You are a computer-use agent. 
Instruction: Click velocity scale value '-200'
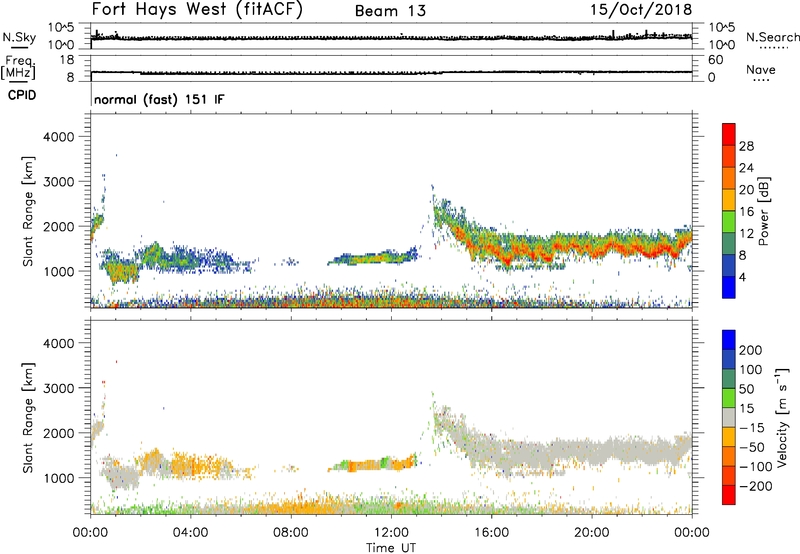756,486
